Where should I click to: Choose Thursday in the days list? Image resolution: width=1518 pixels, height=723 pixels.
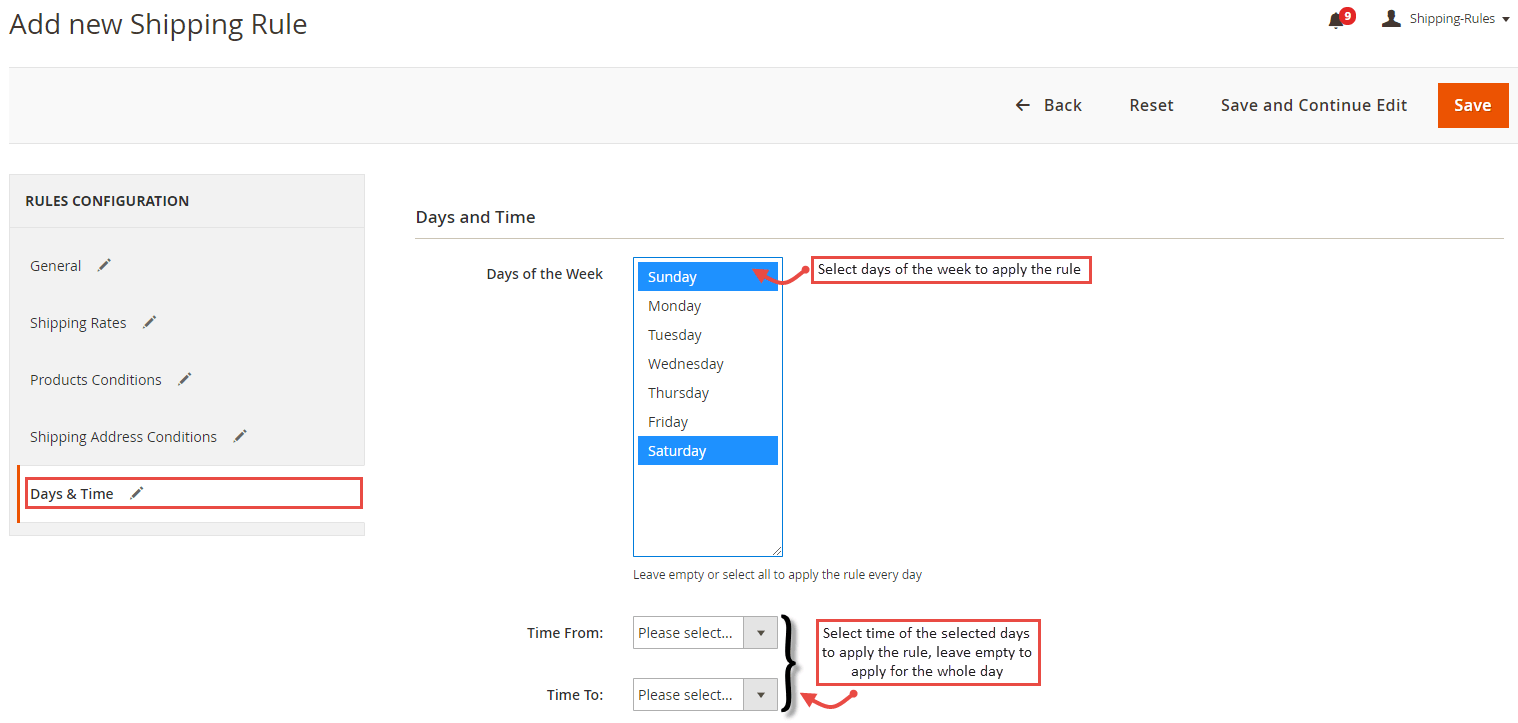click(x=707, y=393)
